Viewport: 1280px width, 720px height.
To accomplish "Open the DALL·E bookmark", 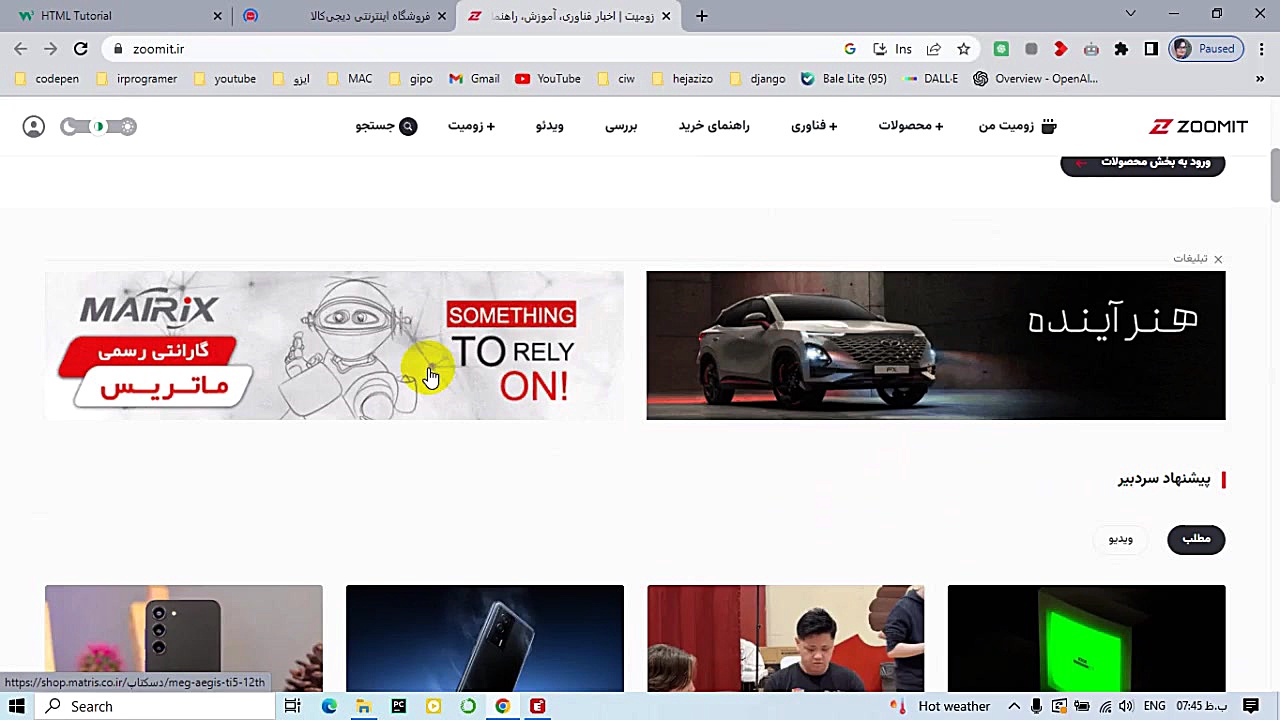I will click(x=930, y=79).
